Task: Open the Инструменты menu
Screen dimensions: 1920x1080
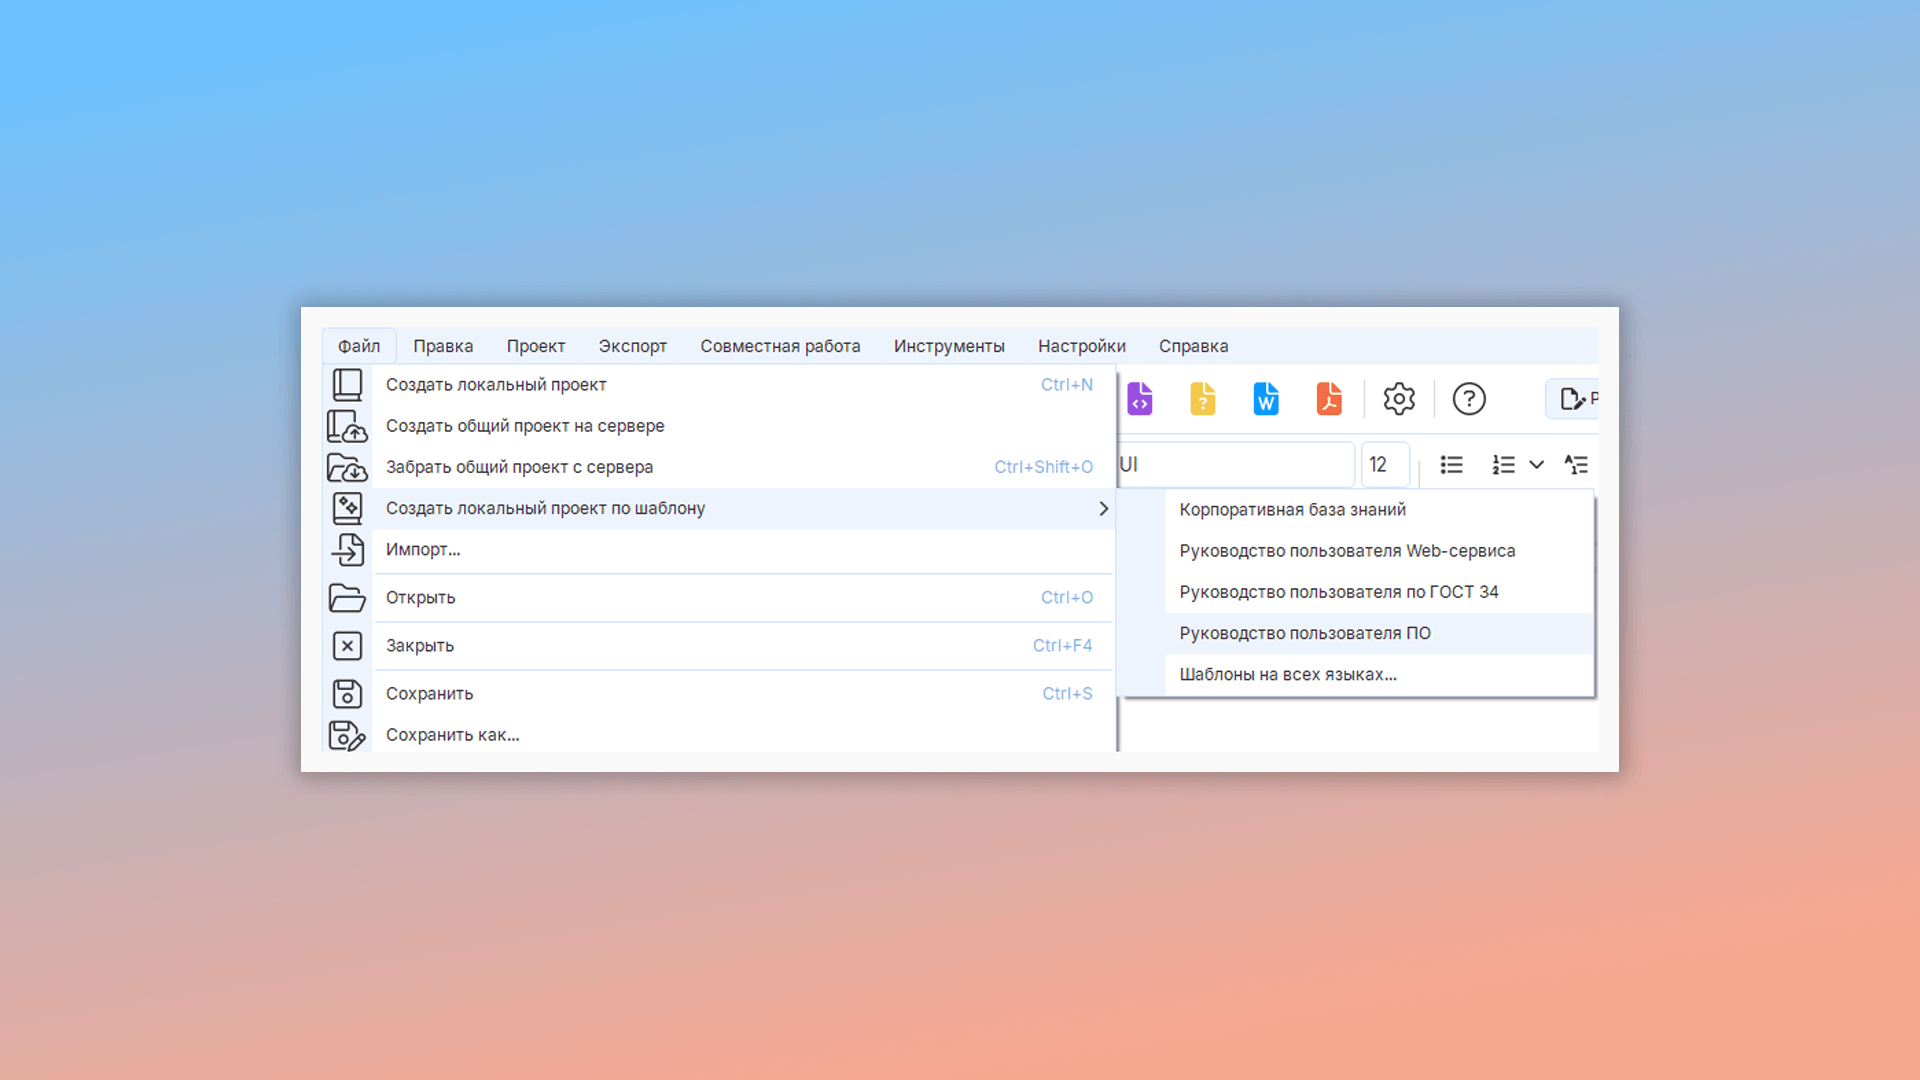Action: tap(949, 346)
